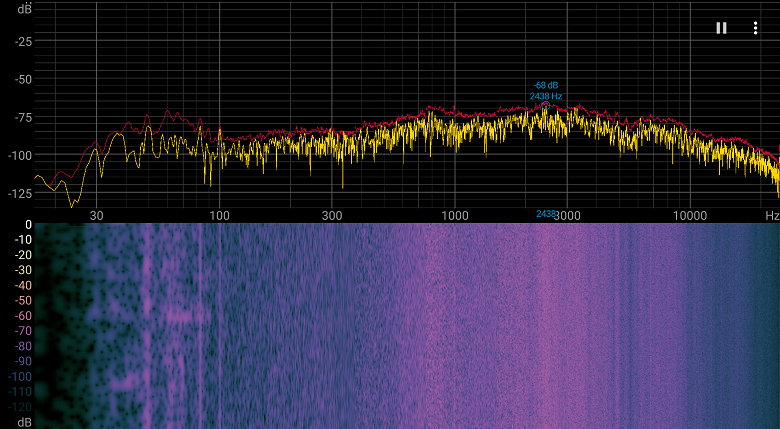The image size is (780, 429).
Task: Select the peak marker circle at 2438 Hz
Action: (x=545, y=105)
